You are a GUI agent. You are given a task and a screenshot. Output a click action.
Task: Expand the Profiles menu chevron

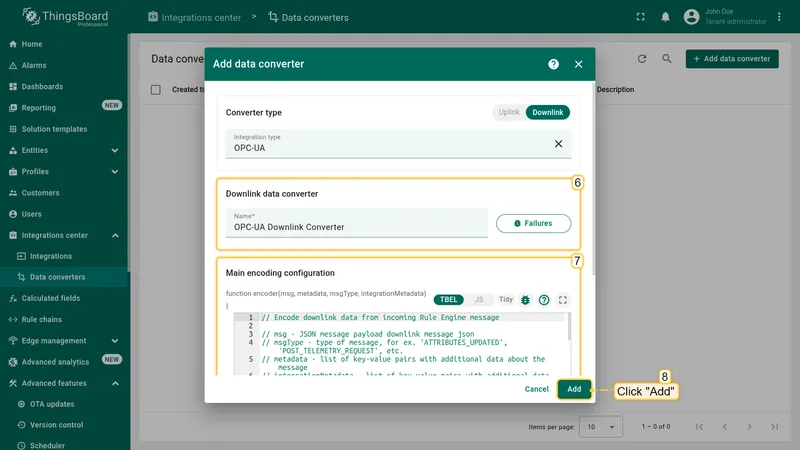115,172
